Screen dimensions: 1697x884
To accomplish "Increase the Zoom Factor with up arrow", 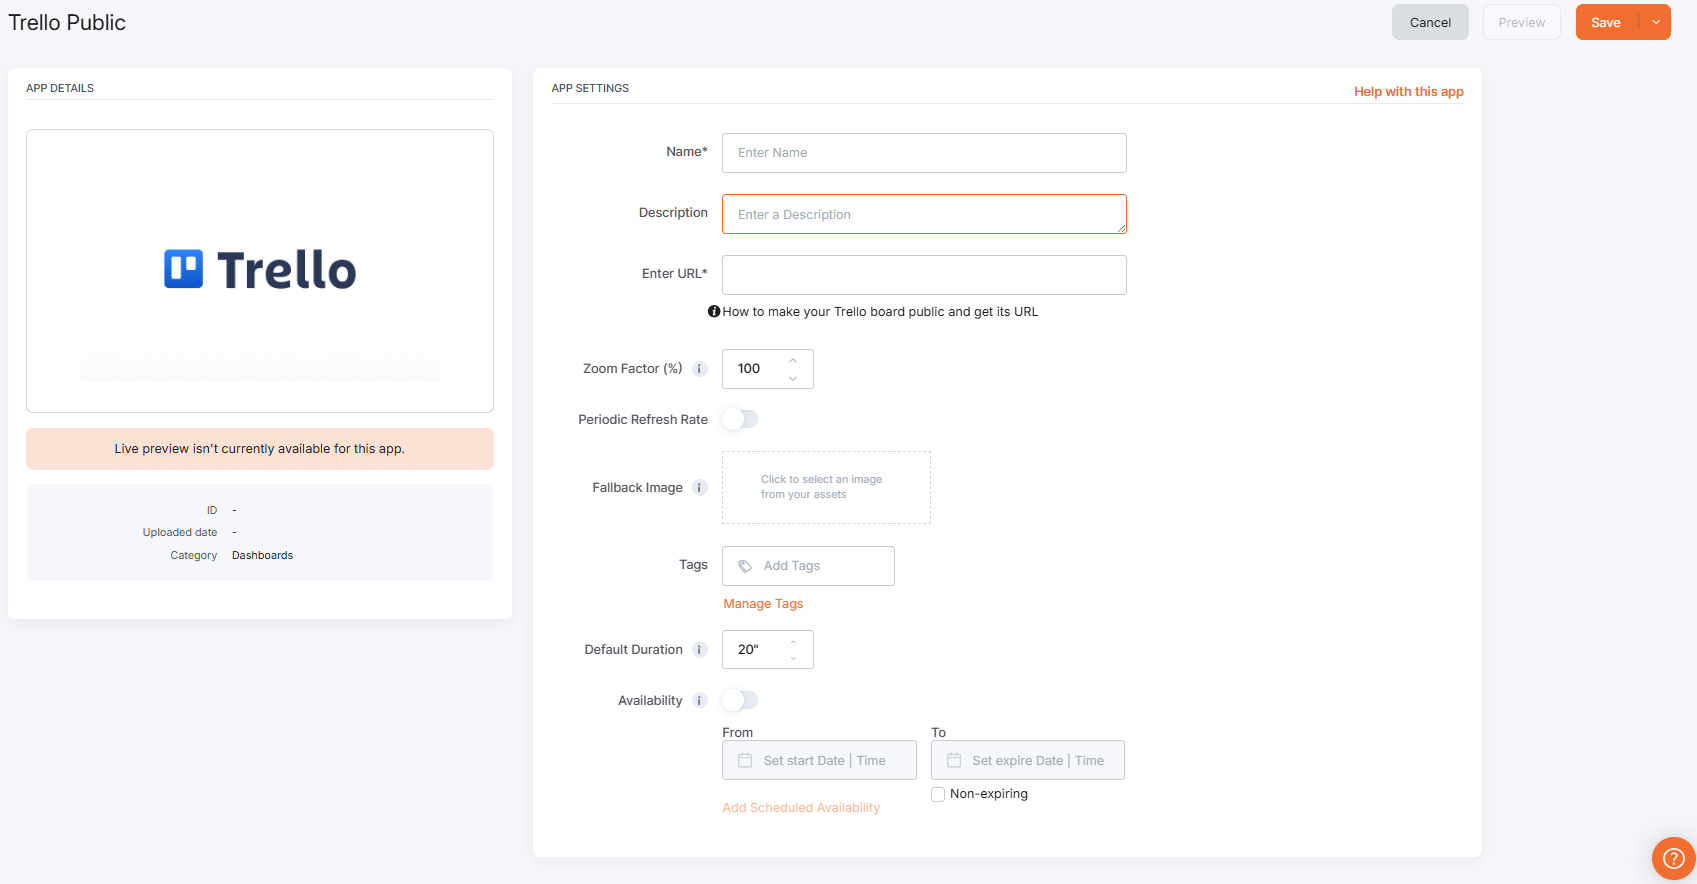I will click(x=793, y=361).
